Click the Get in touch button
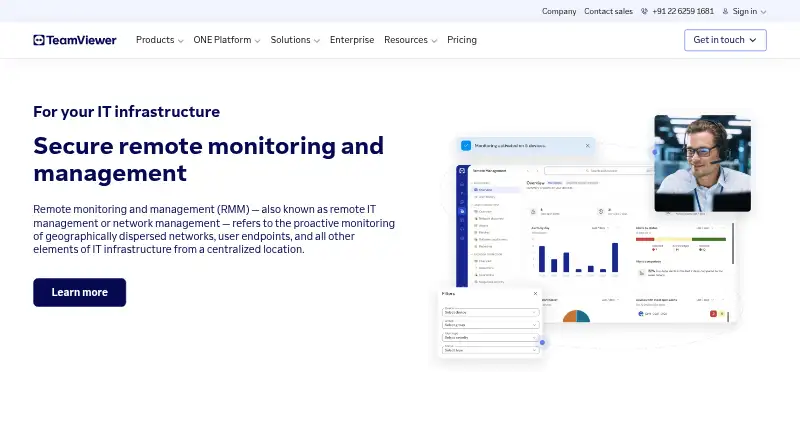The image size is (800, 440). pyautogui.click(x=725, y=40)
